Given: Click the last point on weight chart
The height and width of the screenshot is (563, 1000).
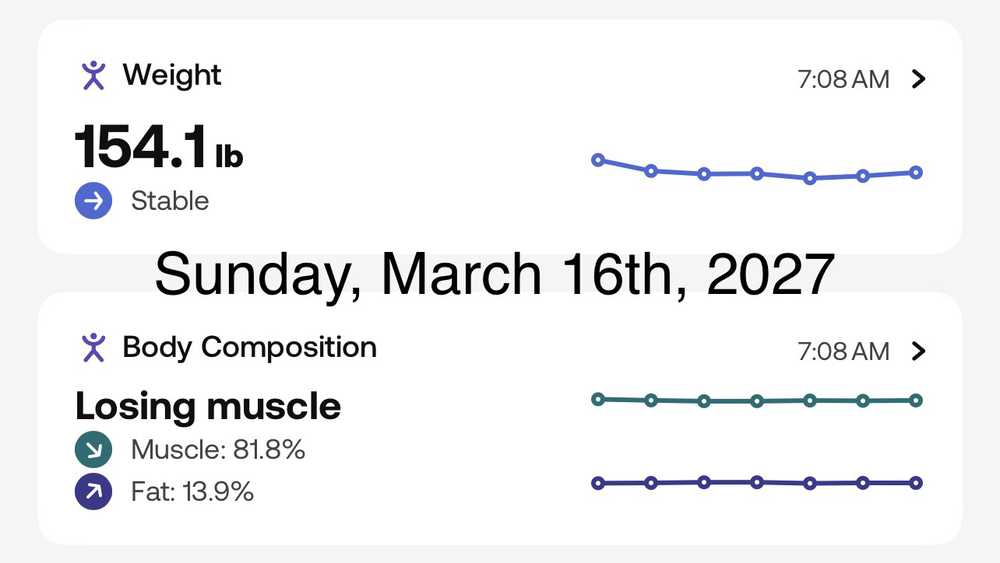Looking at the screenshot, I should [916, 172].
